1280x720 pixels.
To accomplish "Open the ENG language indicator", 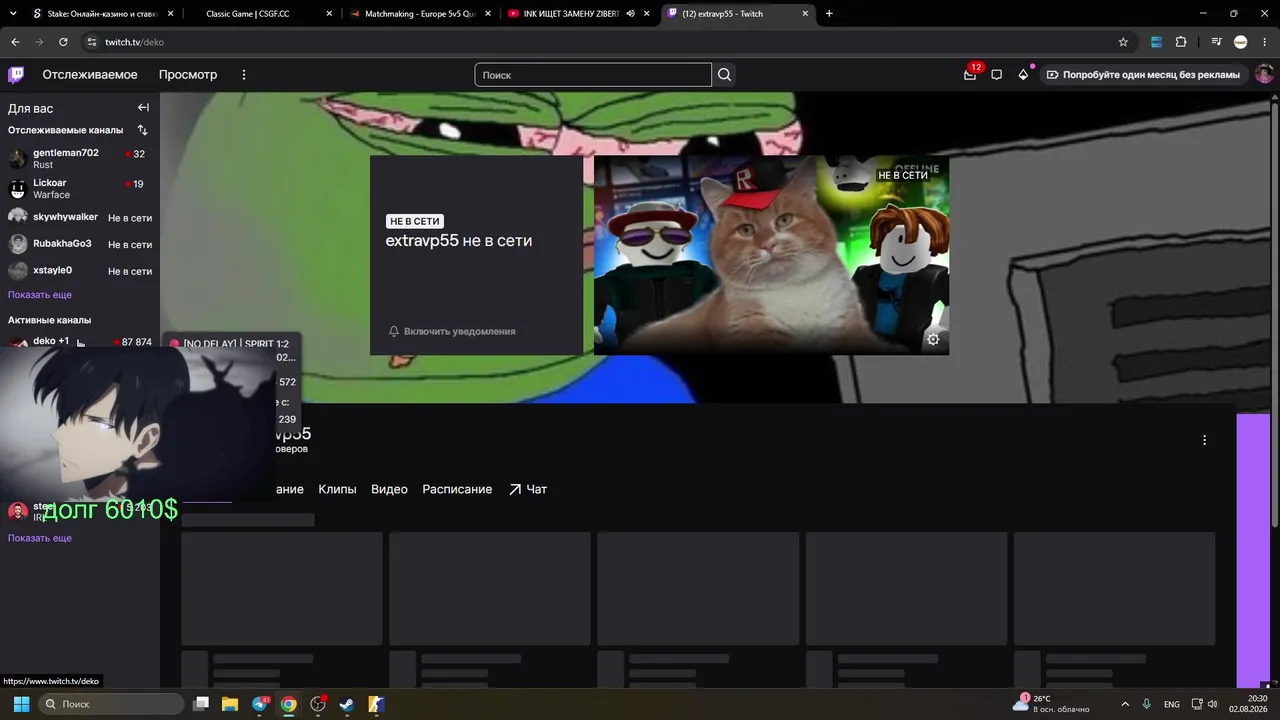I will point(1172,704).
